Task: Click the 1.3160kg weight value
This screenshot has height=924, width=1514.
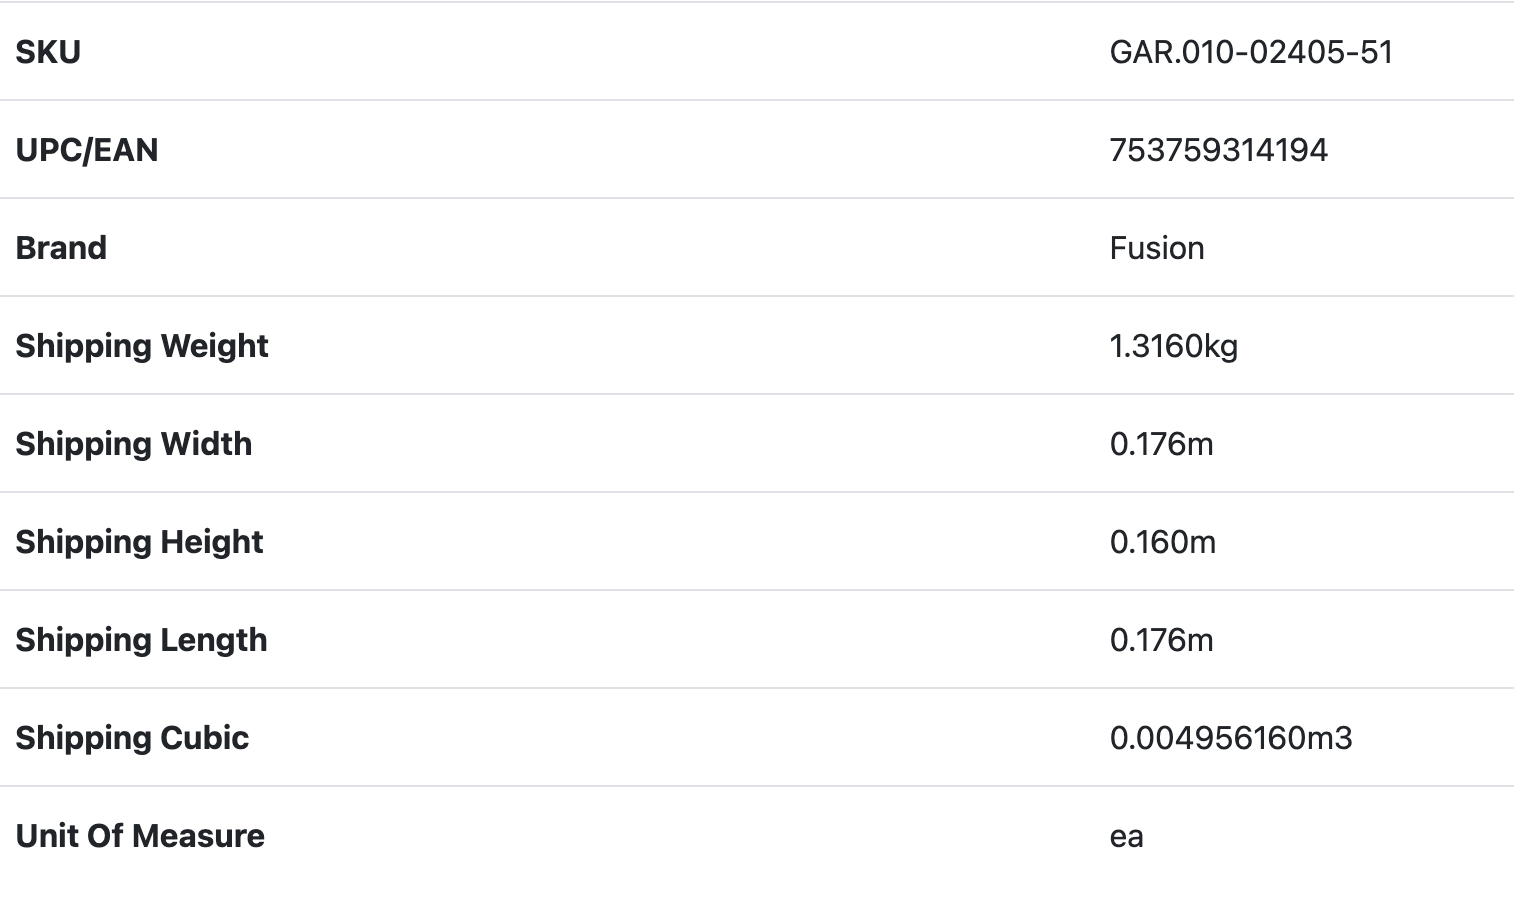Action: click(x=1173, y=346)
